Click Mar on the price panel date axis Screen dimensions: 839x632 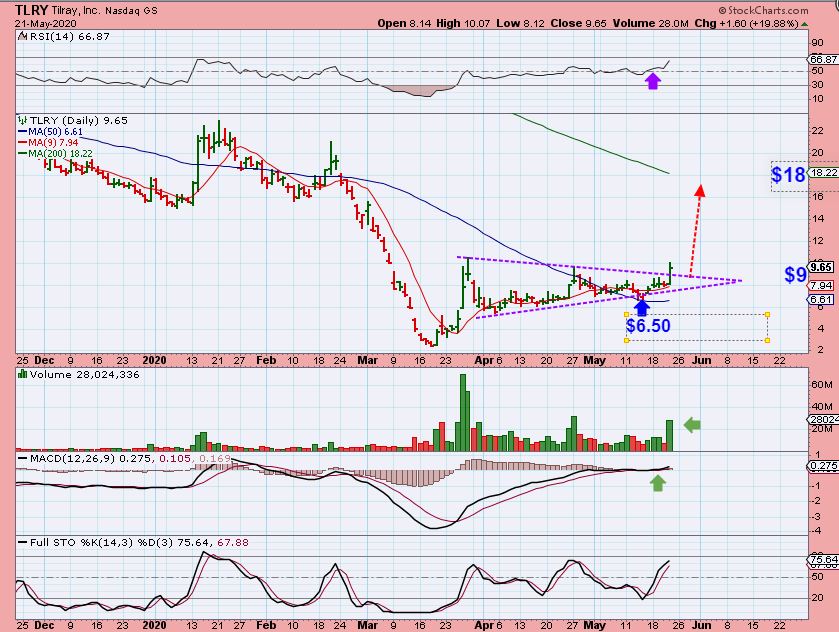click(x=367, y=360)
